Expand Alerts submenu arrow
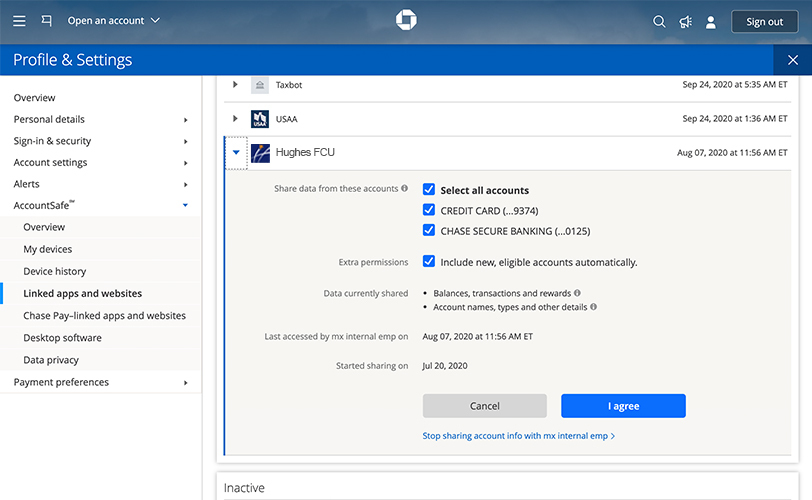The image size is (812, 500). [x=185, y=185]
